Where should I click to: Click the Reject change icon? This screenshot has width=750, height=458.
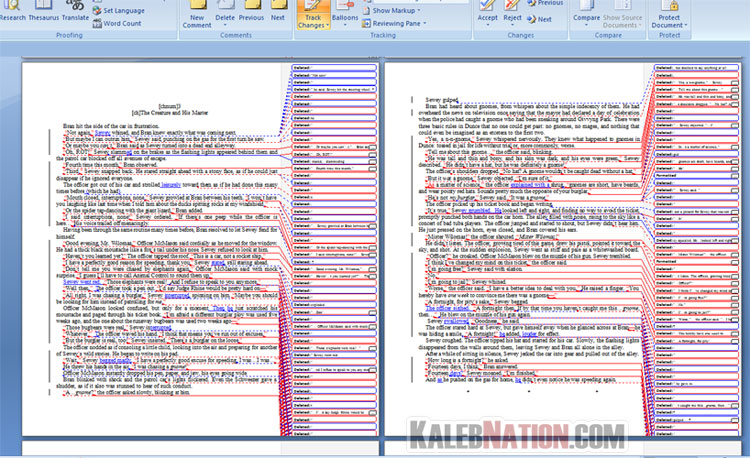(512, 7)
